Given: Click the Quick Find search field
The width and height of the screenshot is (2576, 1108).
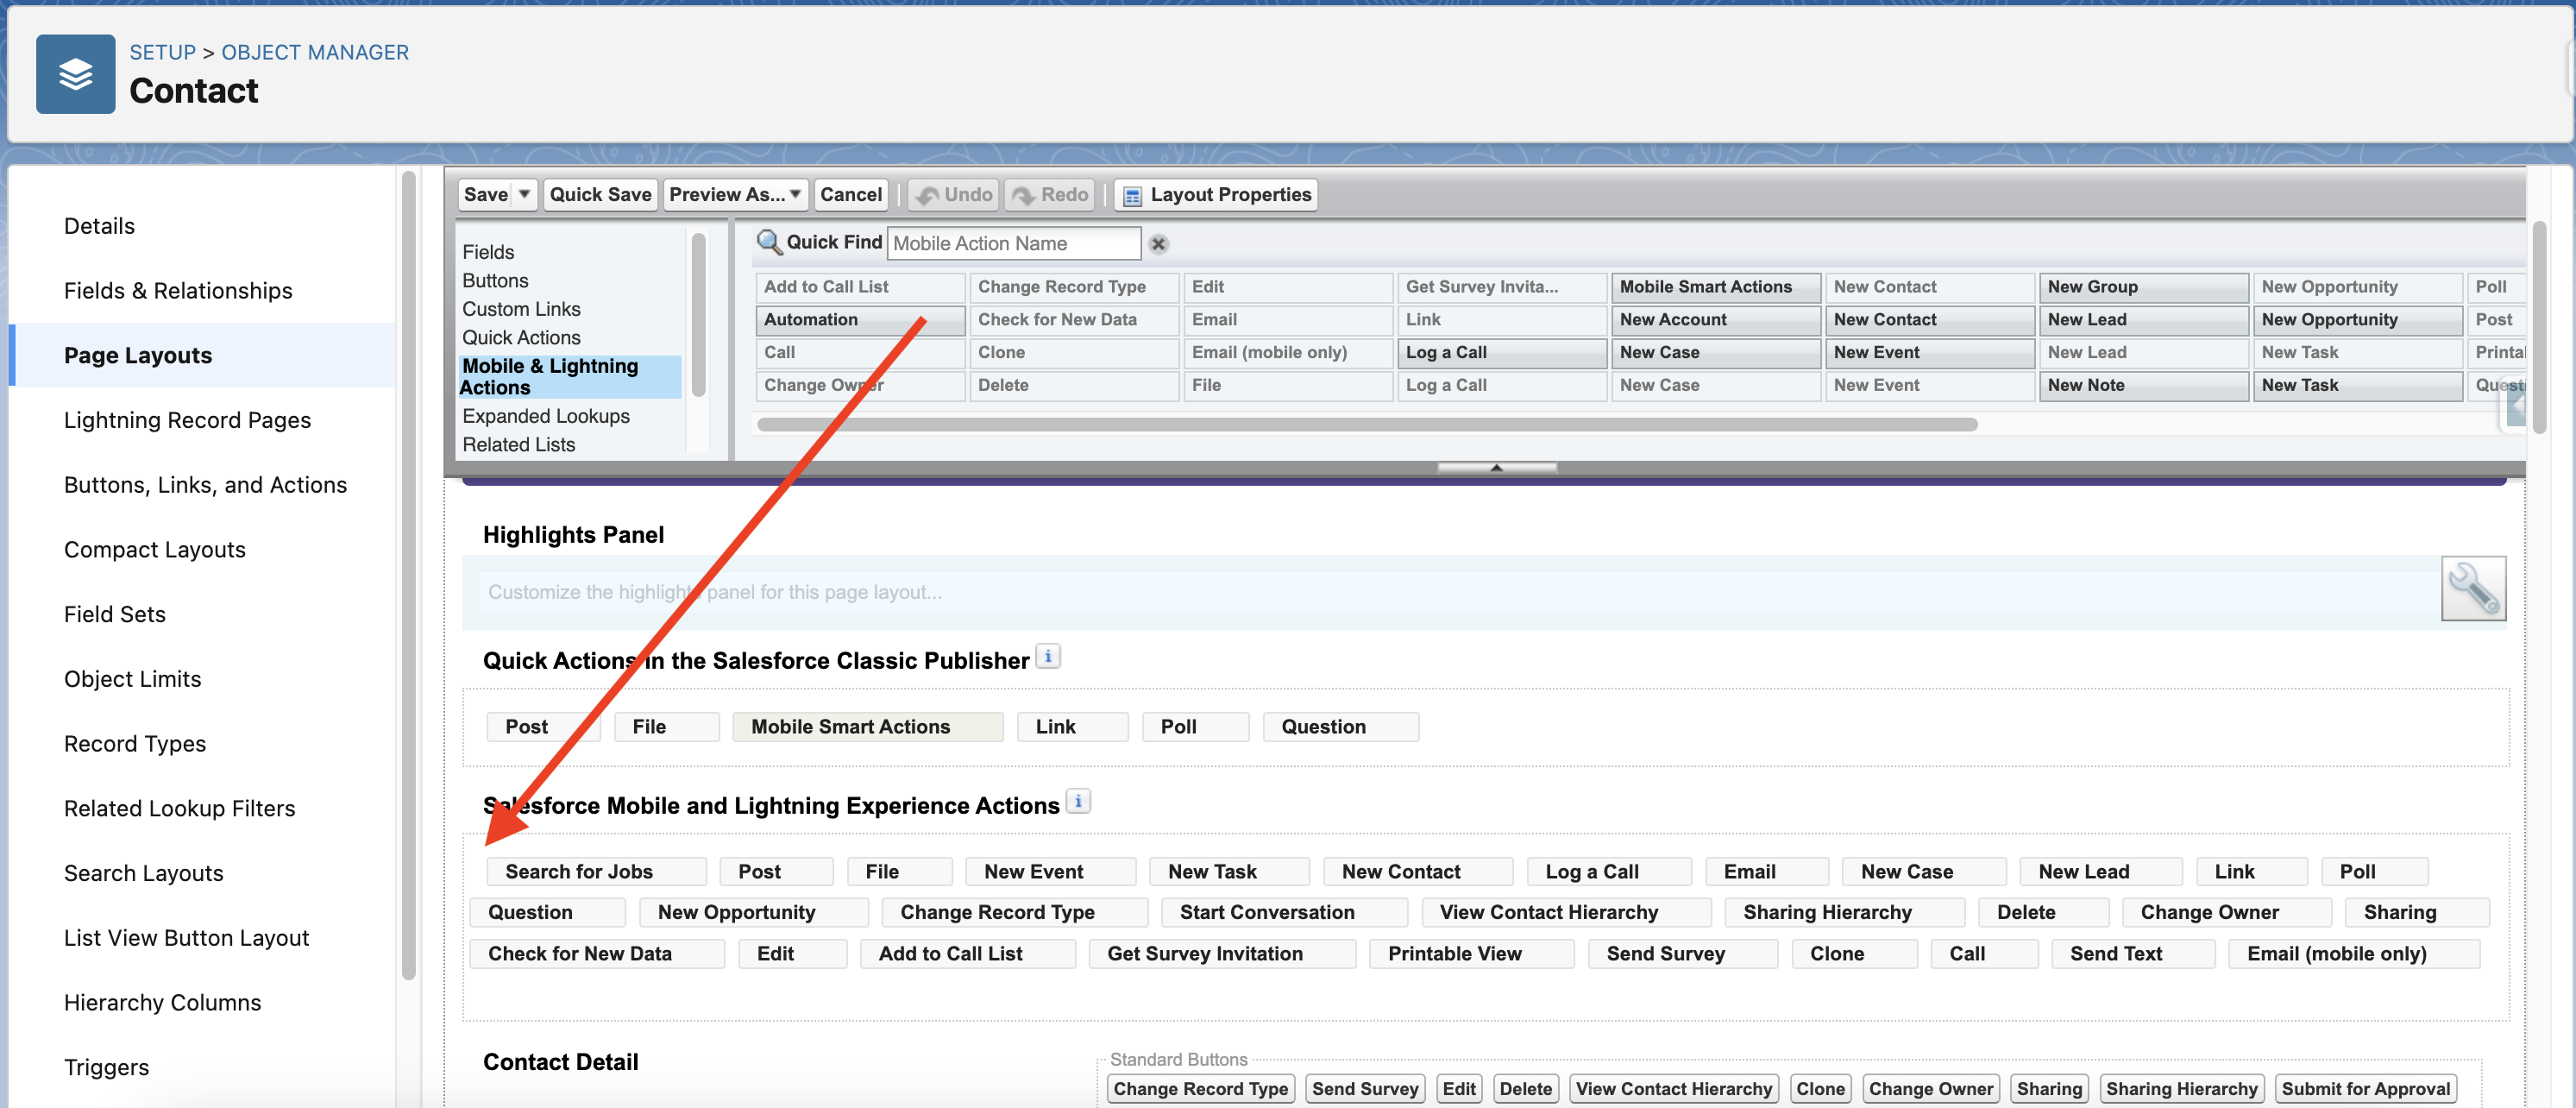Looking at the screenshot, I should [1012, 242].
